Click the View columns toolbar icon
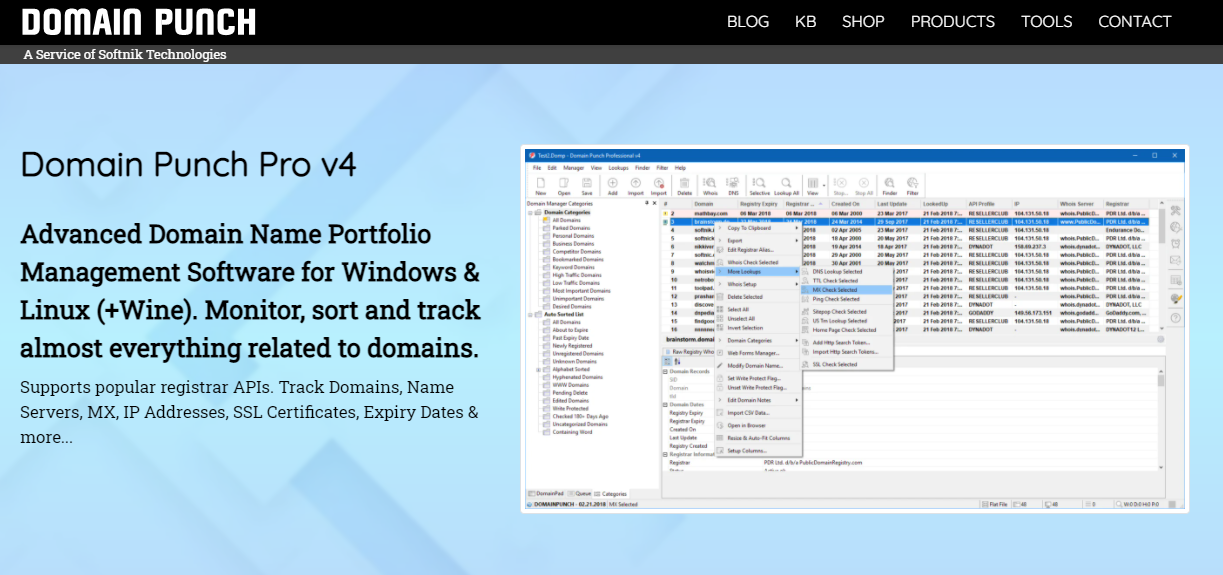Viewport: 1223px width, 575px height. click(x=813, y=186)
